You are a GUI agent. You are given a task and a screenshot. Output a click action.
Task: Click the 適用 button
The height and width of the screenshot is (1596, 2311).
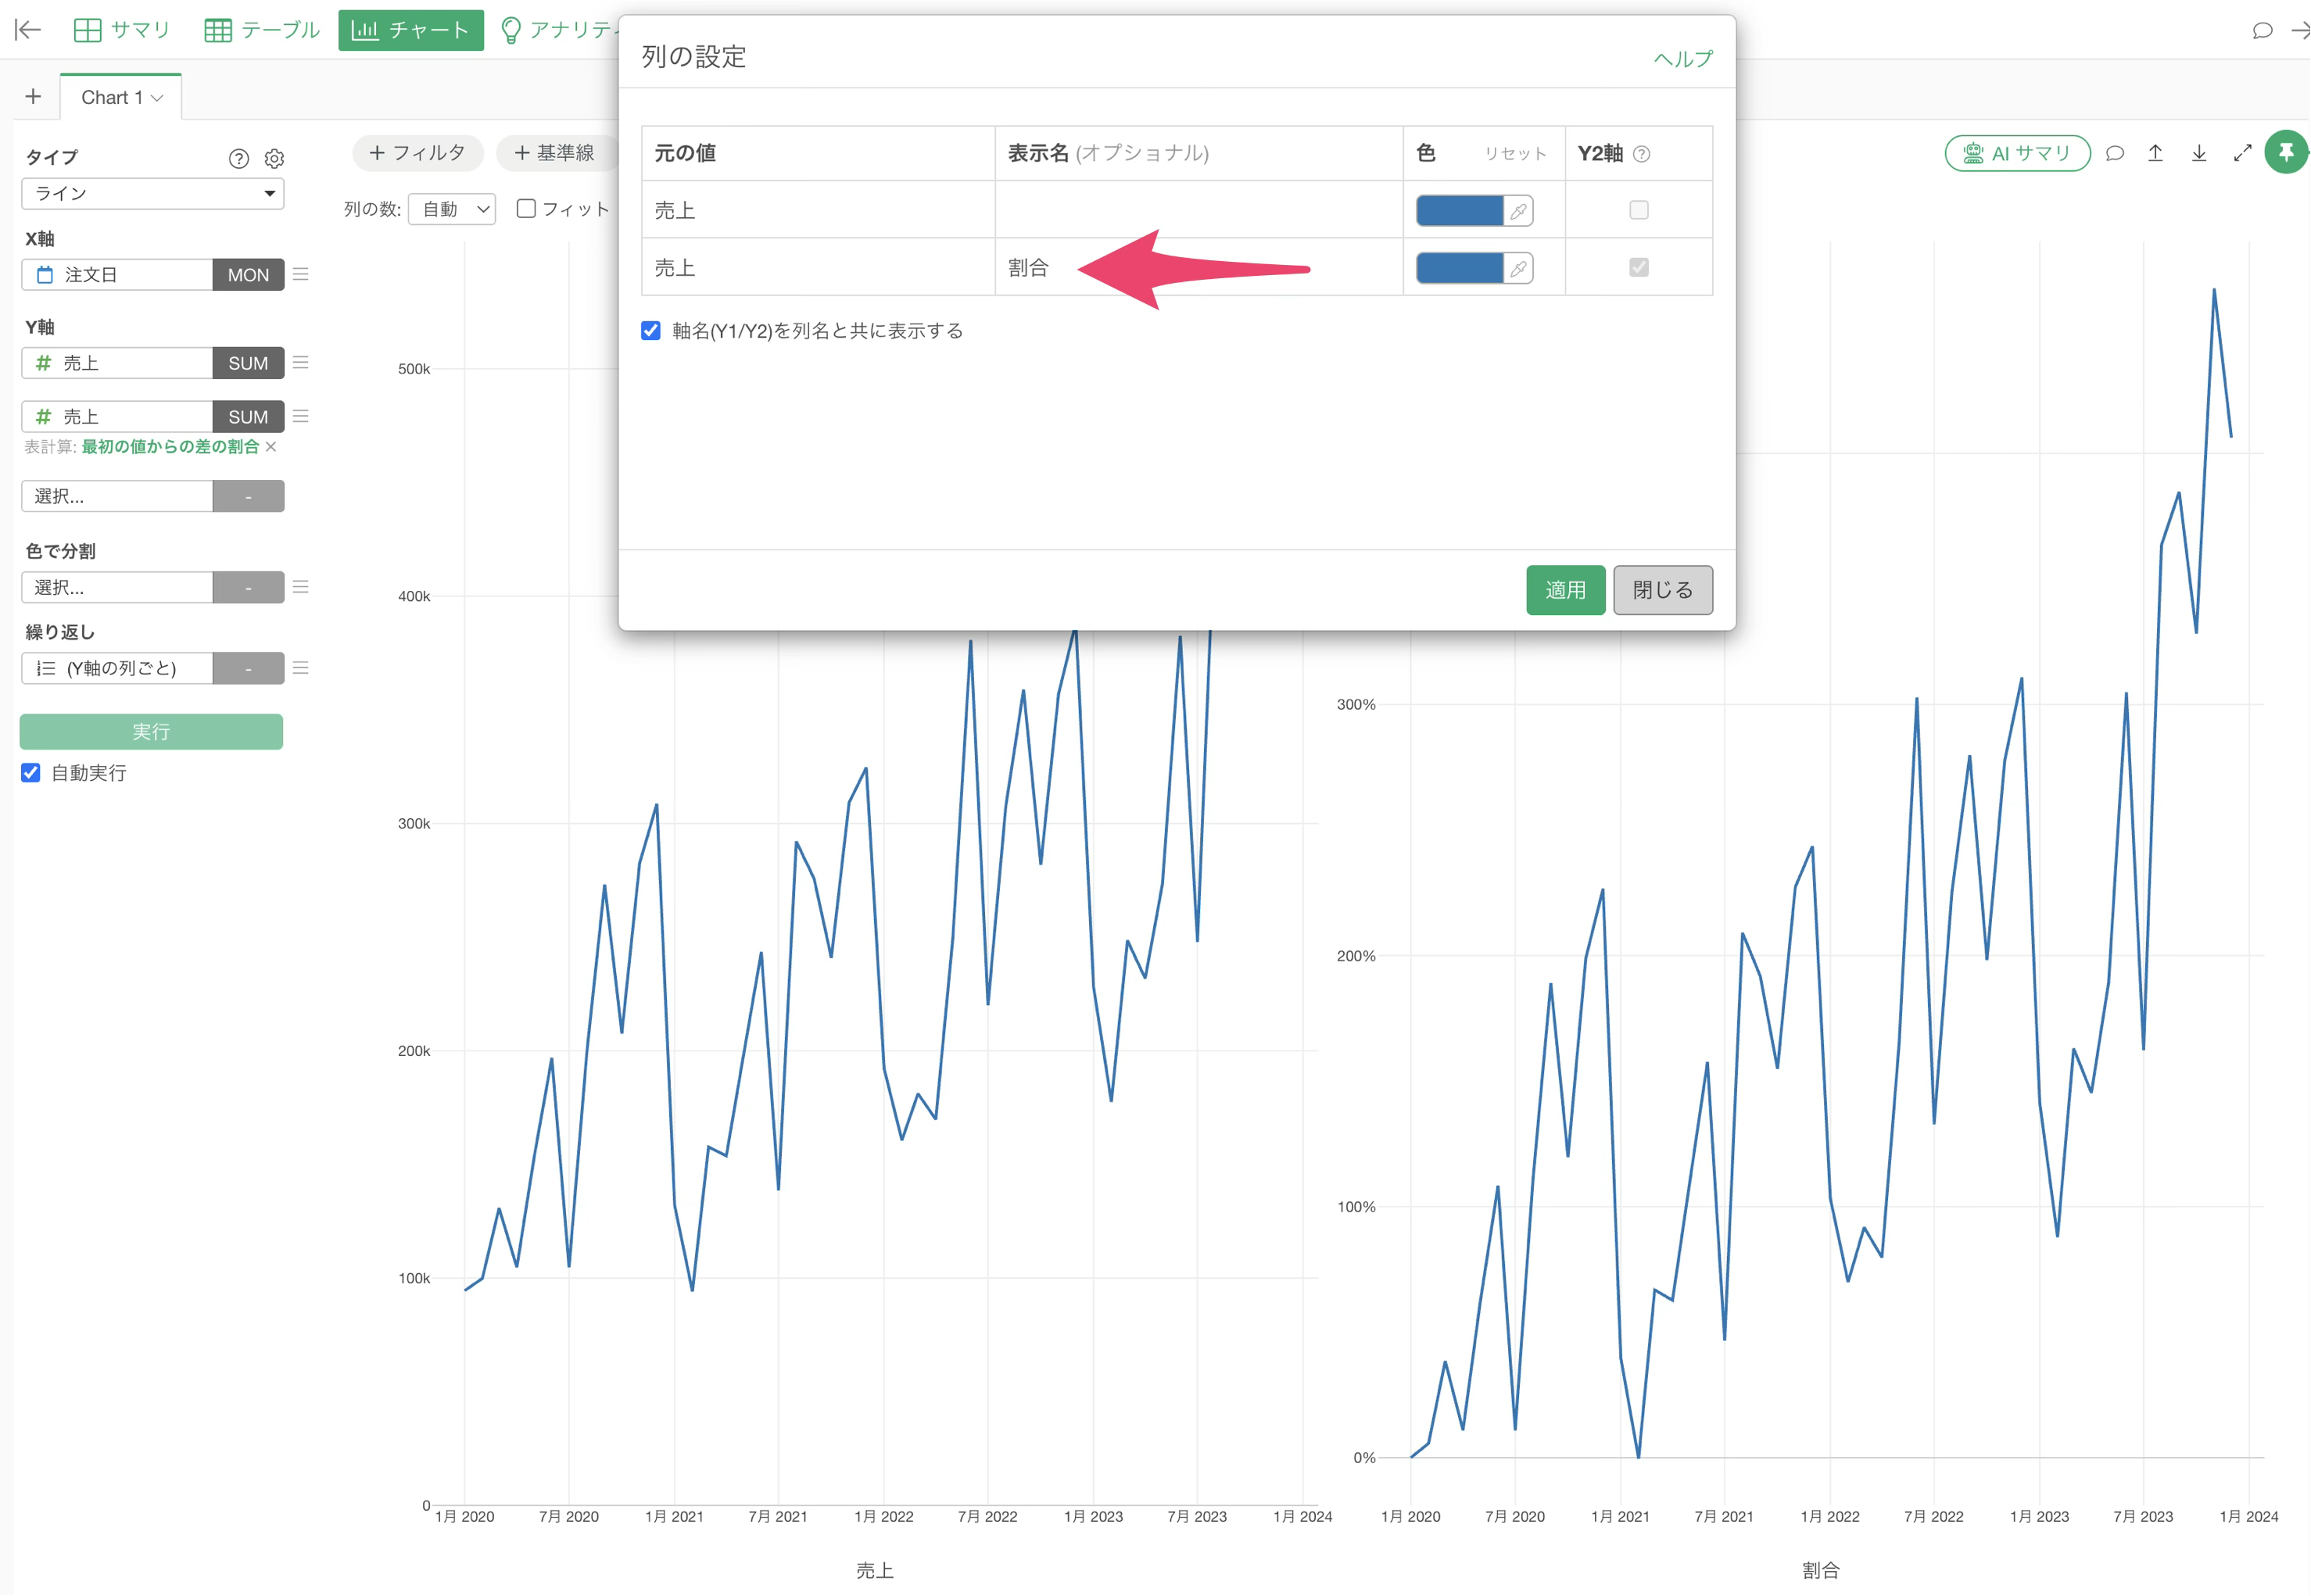(1565, 590)
